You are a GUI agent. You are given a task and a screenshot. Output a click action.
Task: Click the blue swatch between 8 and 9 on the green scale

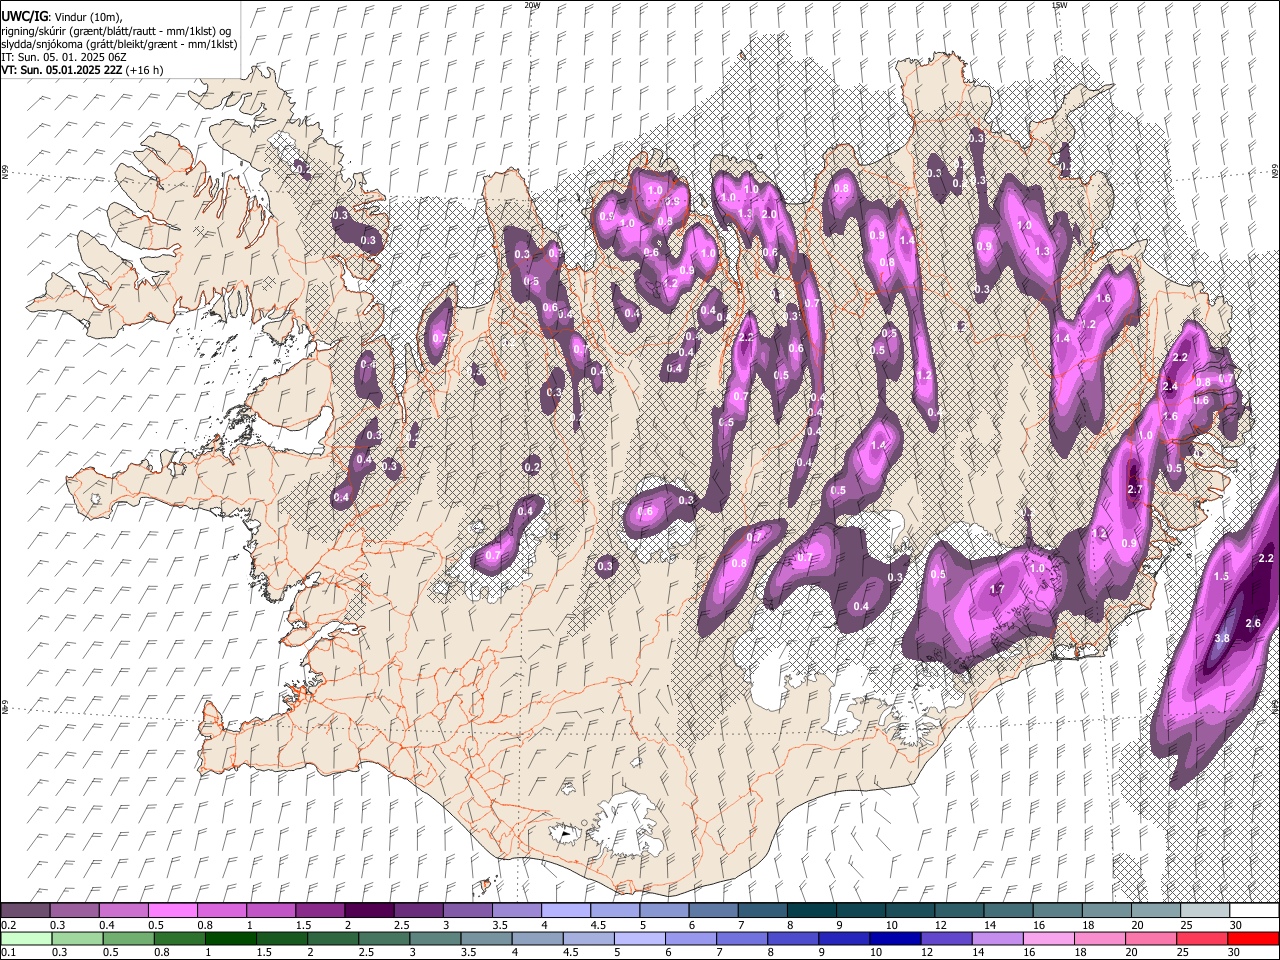(x=793, y=938)
